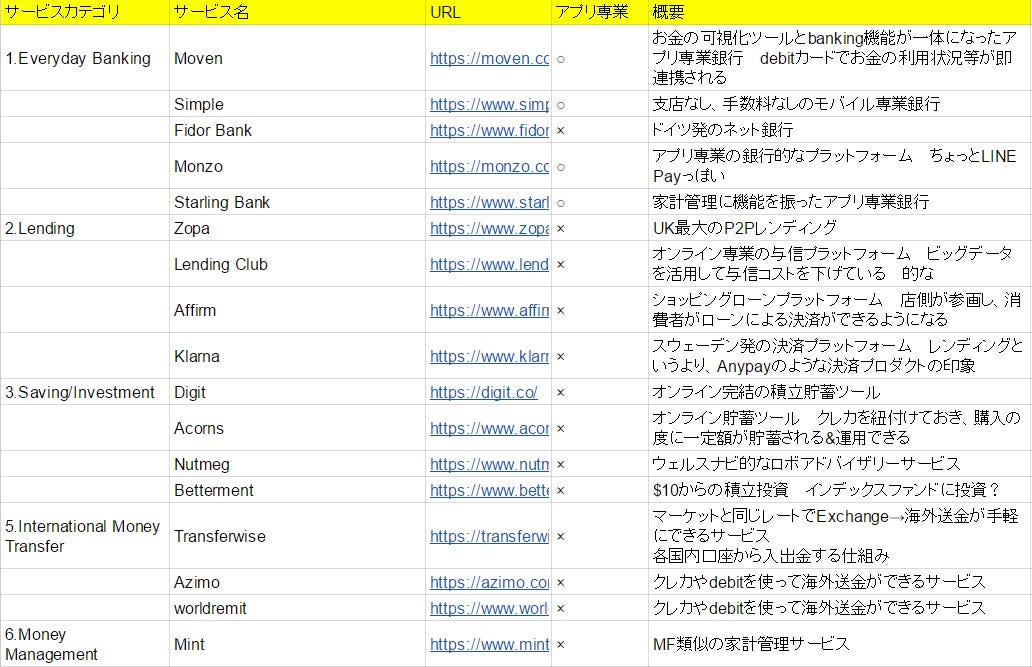This screenshot has height=667, width=1032.
Task: Select Monzo description mentioning LINE Pay
Action: tap(840, 166)
